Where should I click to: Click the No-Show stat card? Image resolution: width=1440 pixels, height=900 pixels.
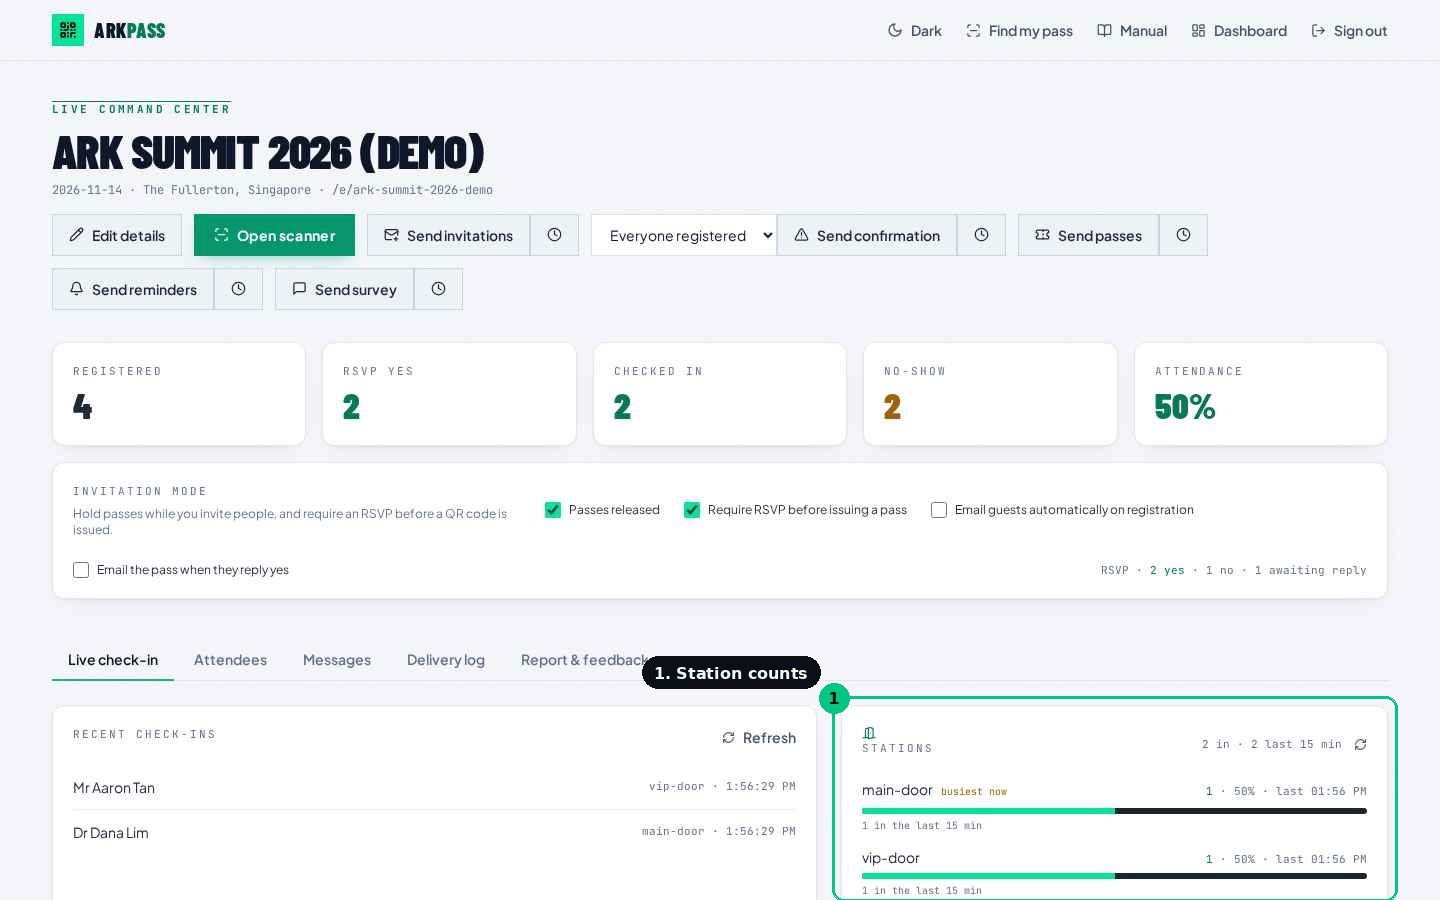(x=990, y=394)
